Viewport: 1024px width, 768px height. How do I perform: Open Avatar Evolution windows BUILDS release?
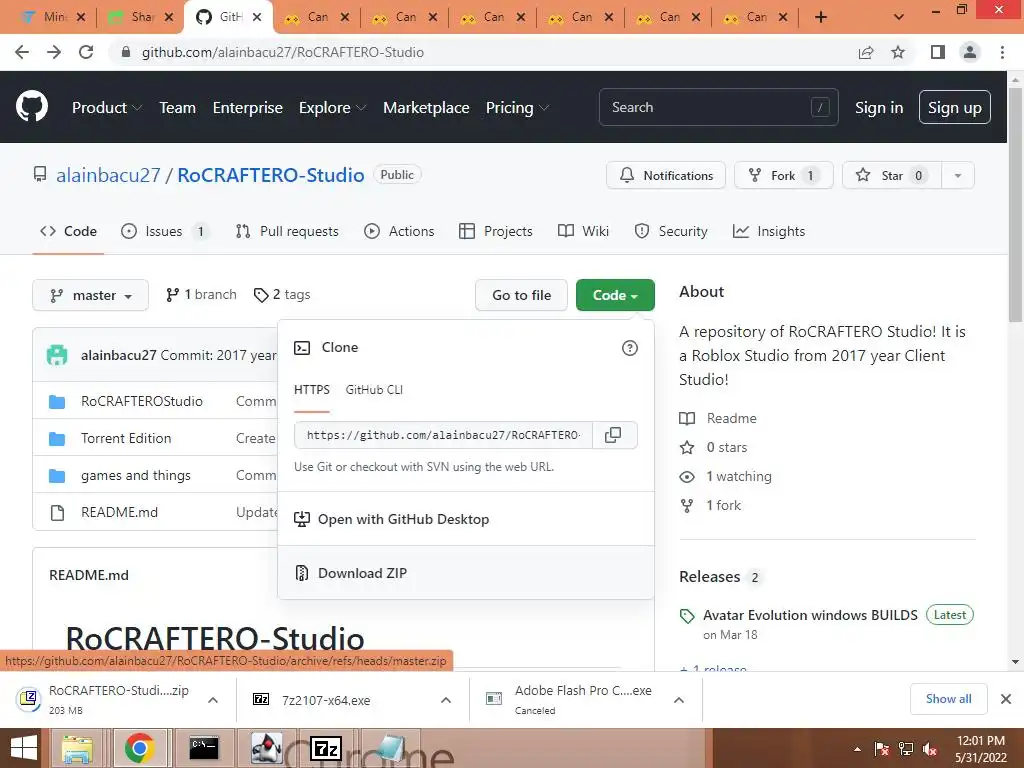coord(810,615)
